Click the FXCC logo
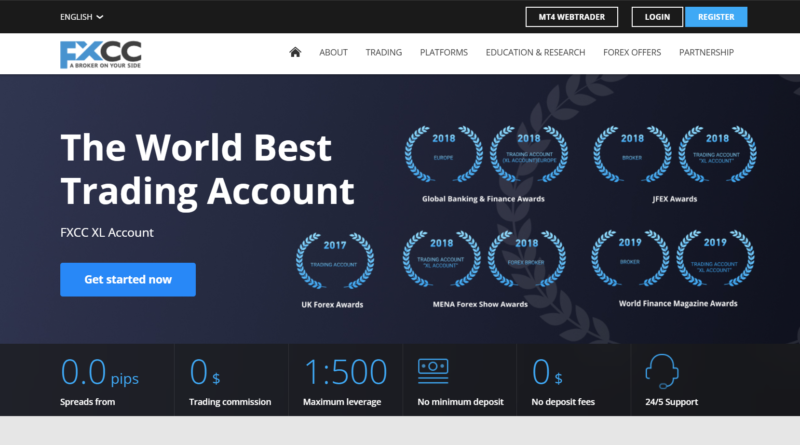The image size is (800, 445). click(x=101, y=55)
